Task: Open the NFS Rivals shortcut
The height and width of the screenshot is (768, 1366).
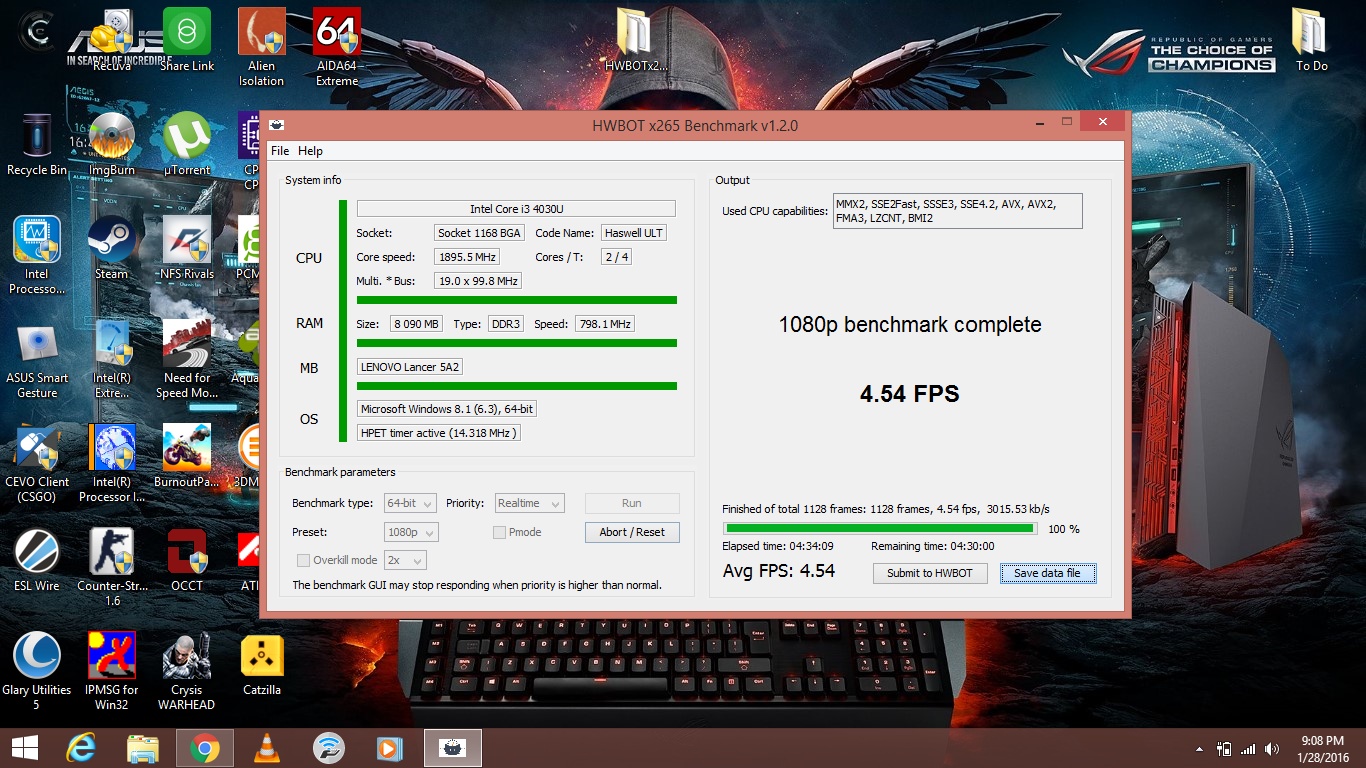Action: click(x=187, y=249)
